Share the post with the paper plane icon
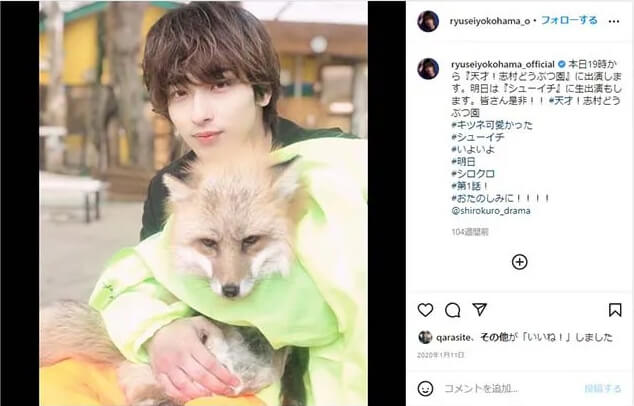The image size is (634, 406). pyautogui.click(x=480, y=310)
